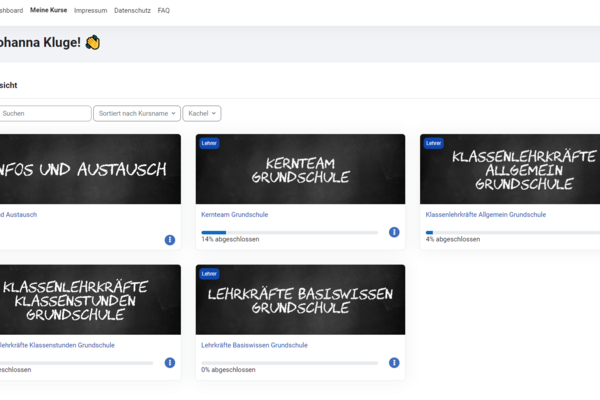The image size is (600, 400).
Task: Open Klassenlehrkräfte Allgemein Grundschule course link
Action: click(486, 214)
